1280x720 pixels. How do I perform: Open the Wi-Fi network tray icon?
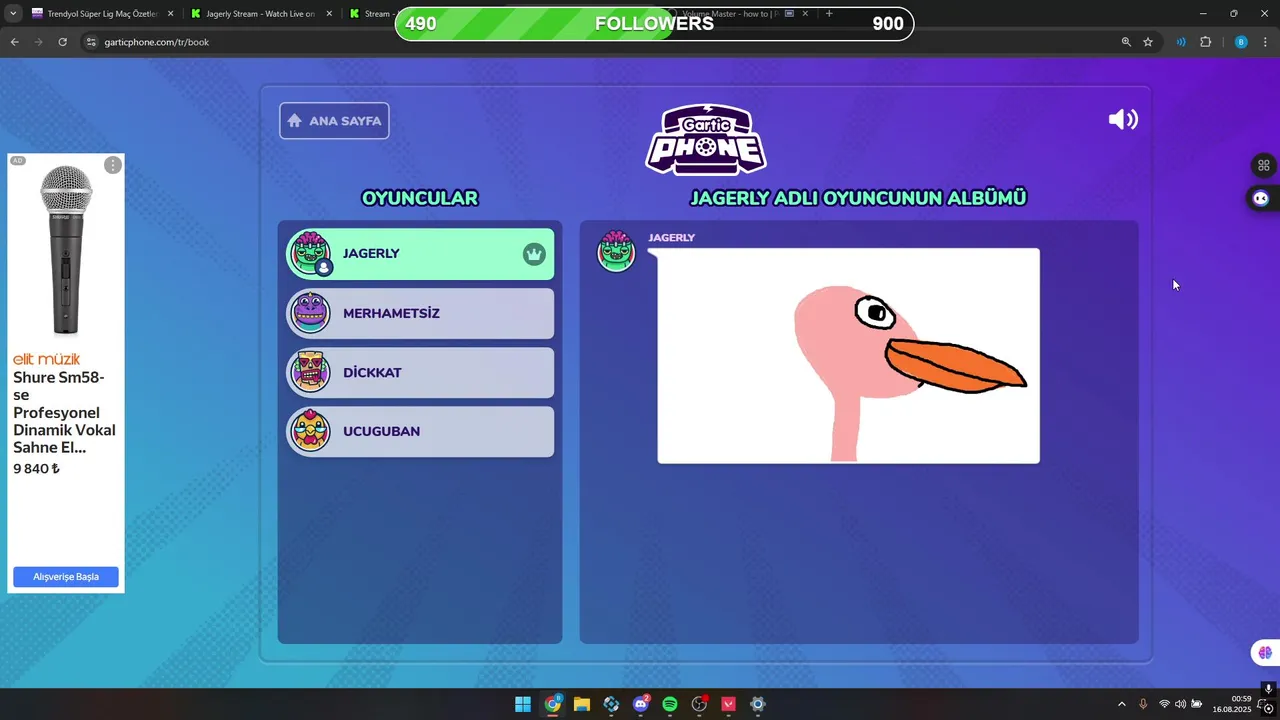click(x=1164, y=704)
